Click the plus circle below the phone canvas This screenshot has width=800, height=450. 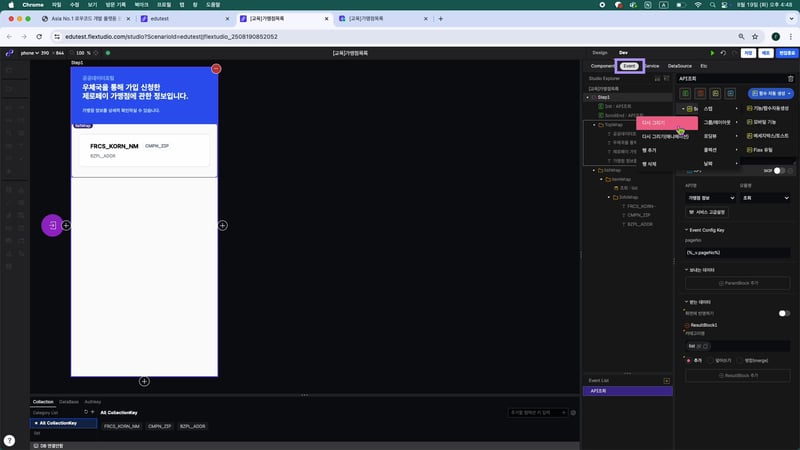144,381
